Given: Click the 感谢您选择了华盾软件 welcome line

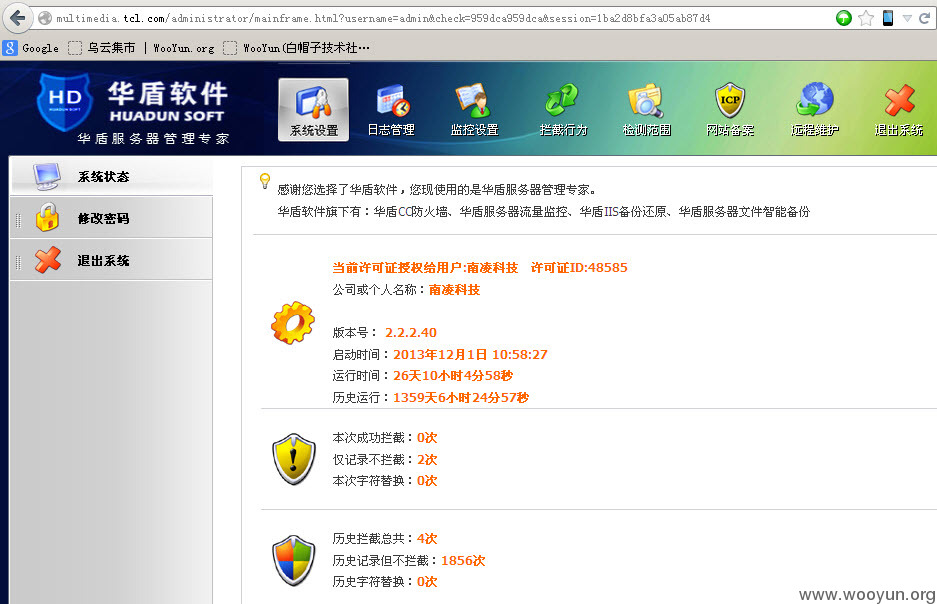Looking at the screenshot, I should click(436, 190).
